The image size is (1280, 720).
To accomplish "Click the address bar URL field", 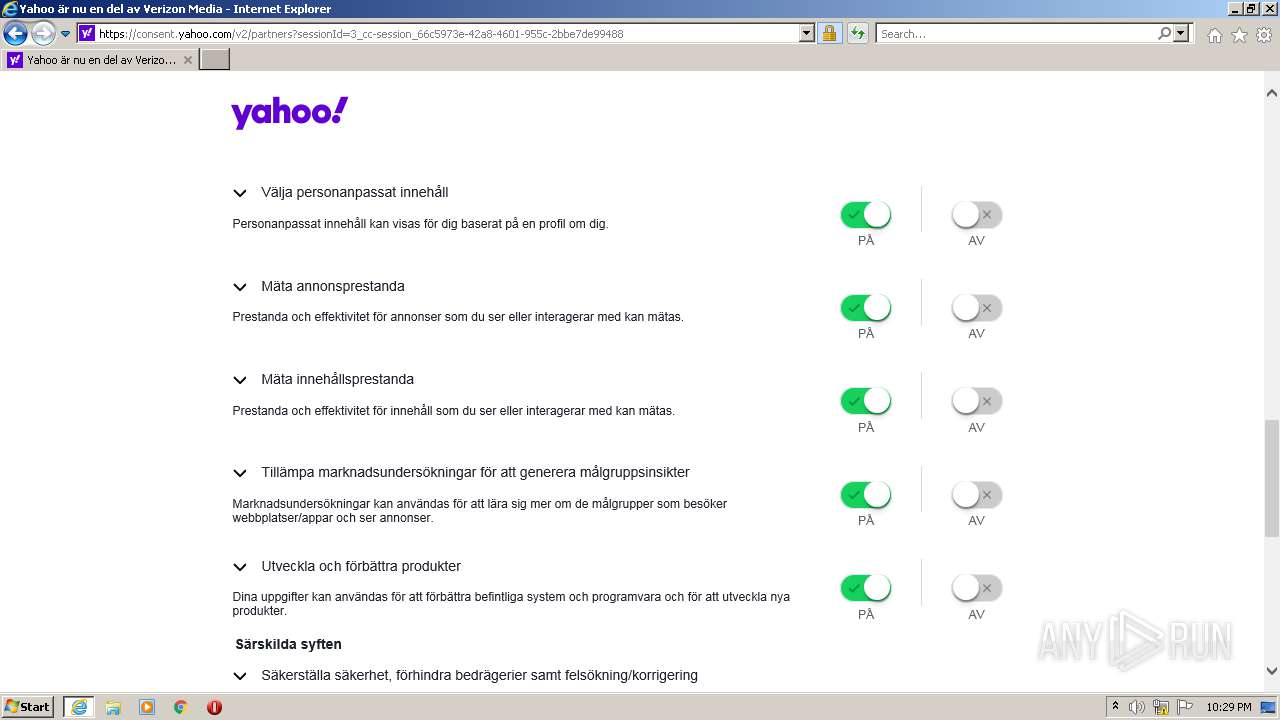I will tap(447, 33).
